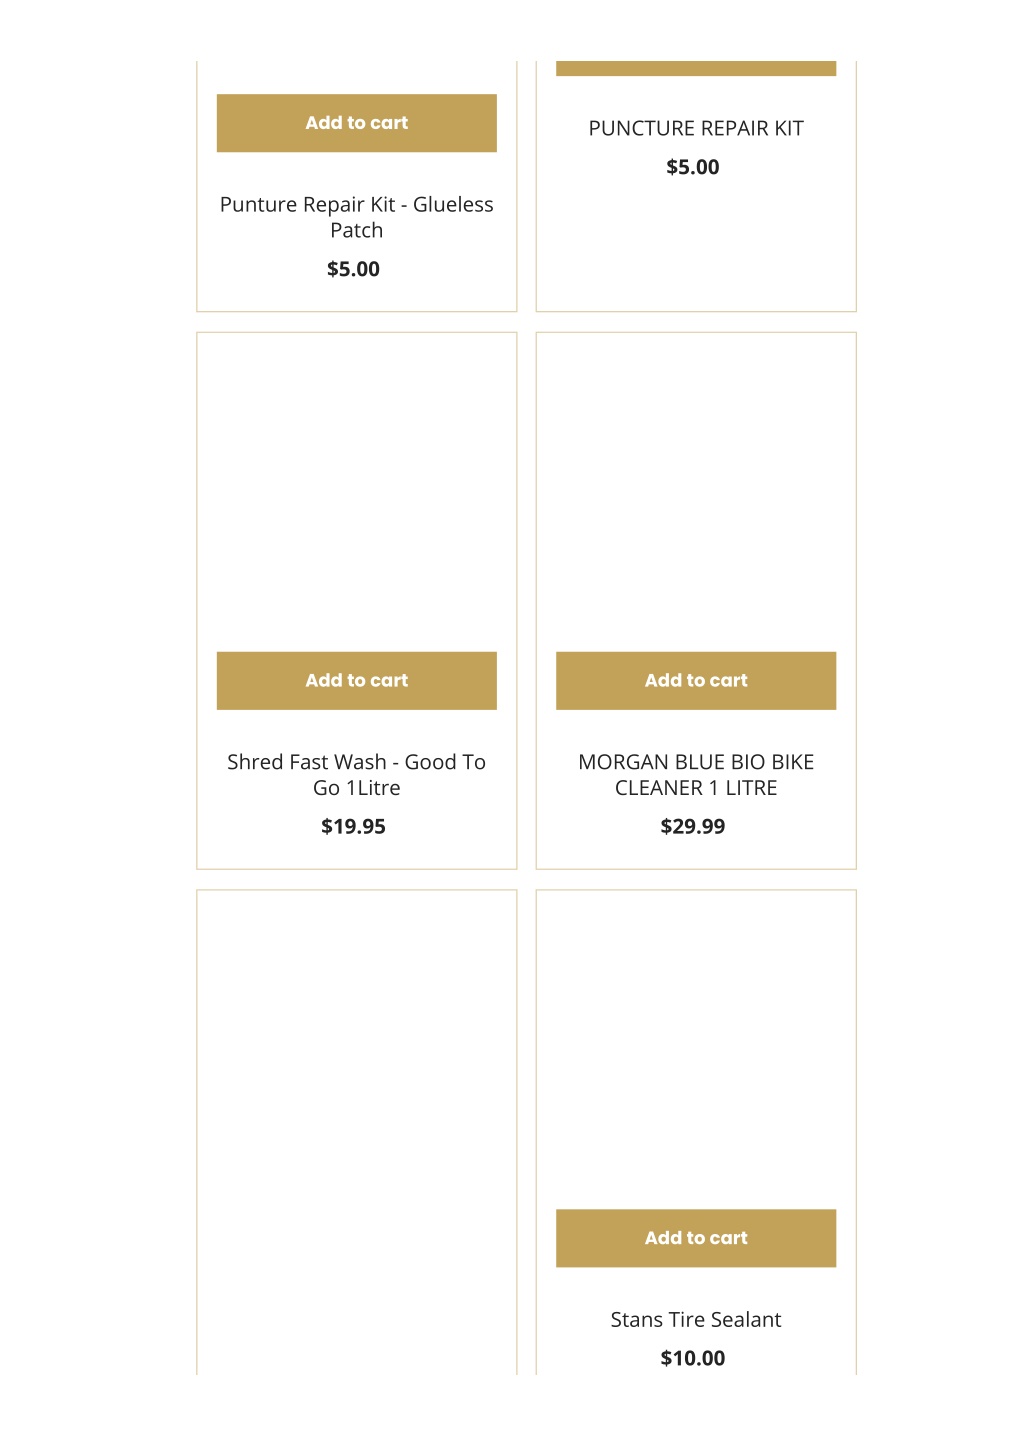Open Punture Repair Kit - Glueless Patch title link
Viewport: 1024px width, 1449px height.
(x=356, y=217)
